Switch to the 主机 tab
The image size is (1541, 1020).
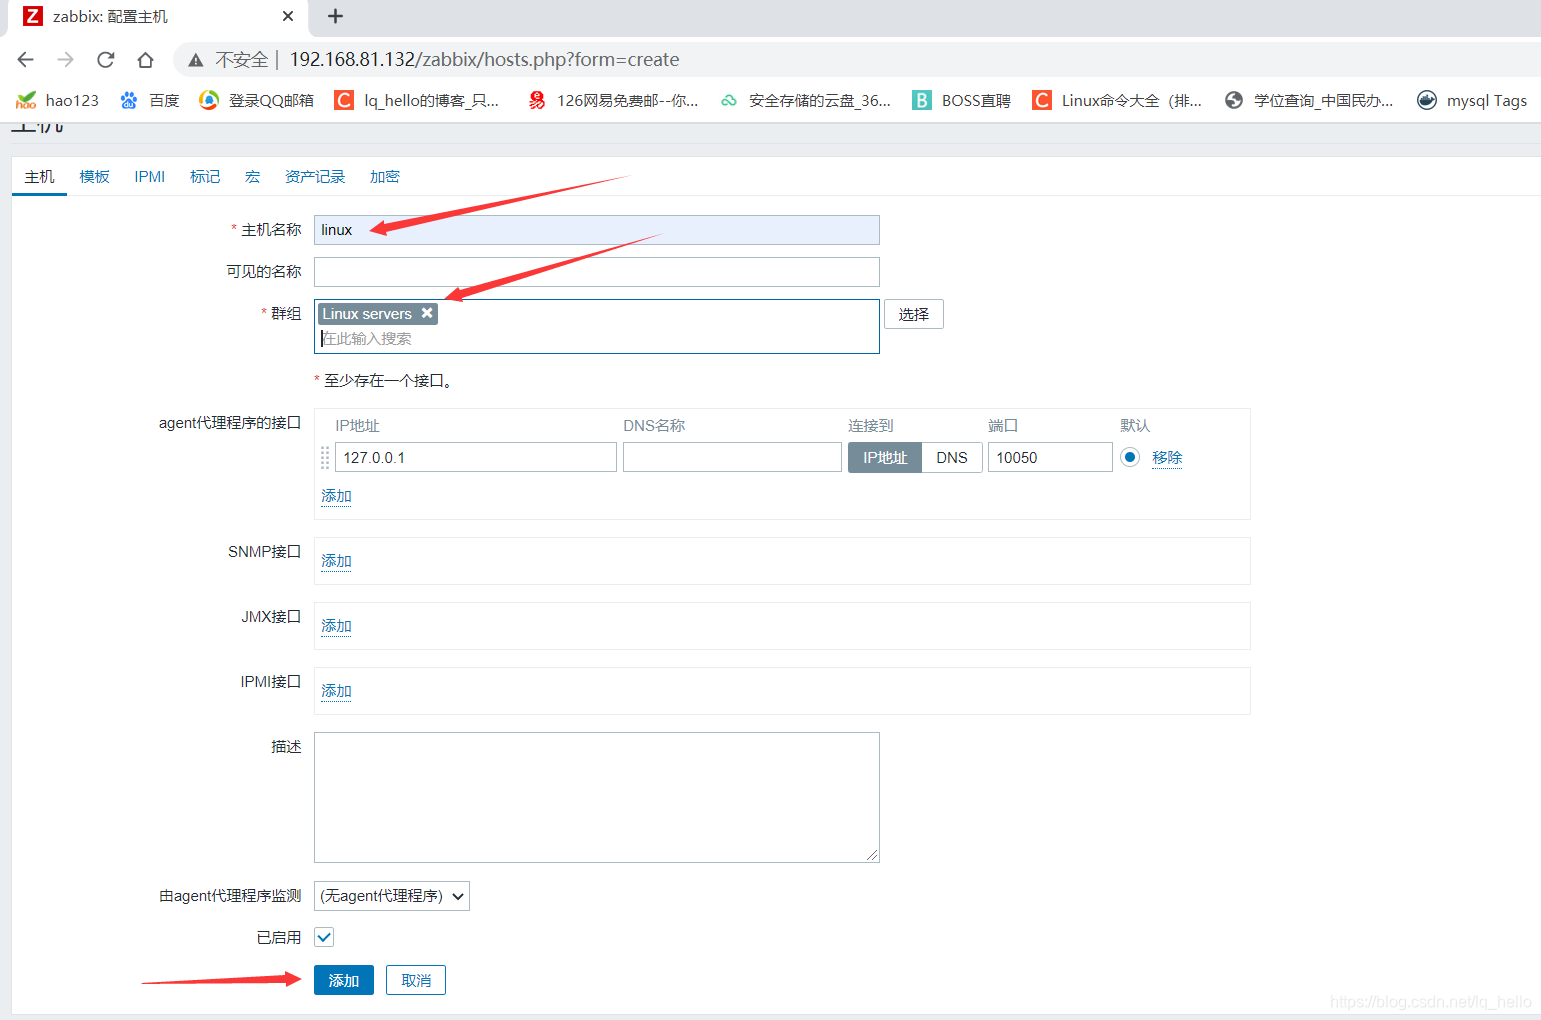[40, 177]
